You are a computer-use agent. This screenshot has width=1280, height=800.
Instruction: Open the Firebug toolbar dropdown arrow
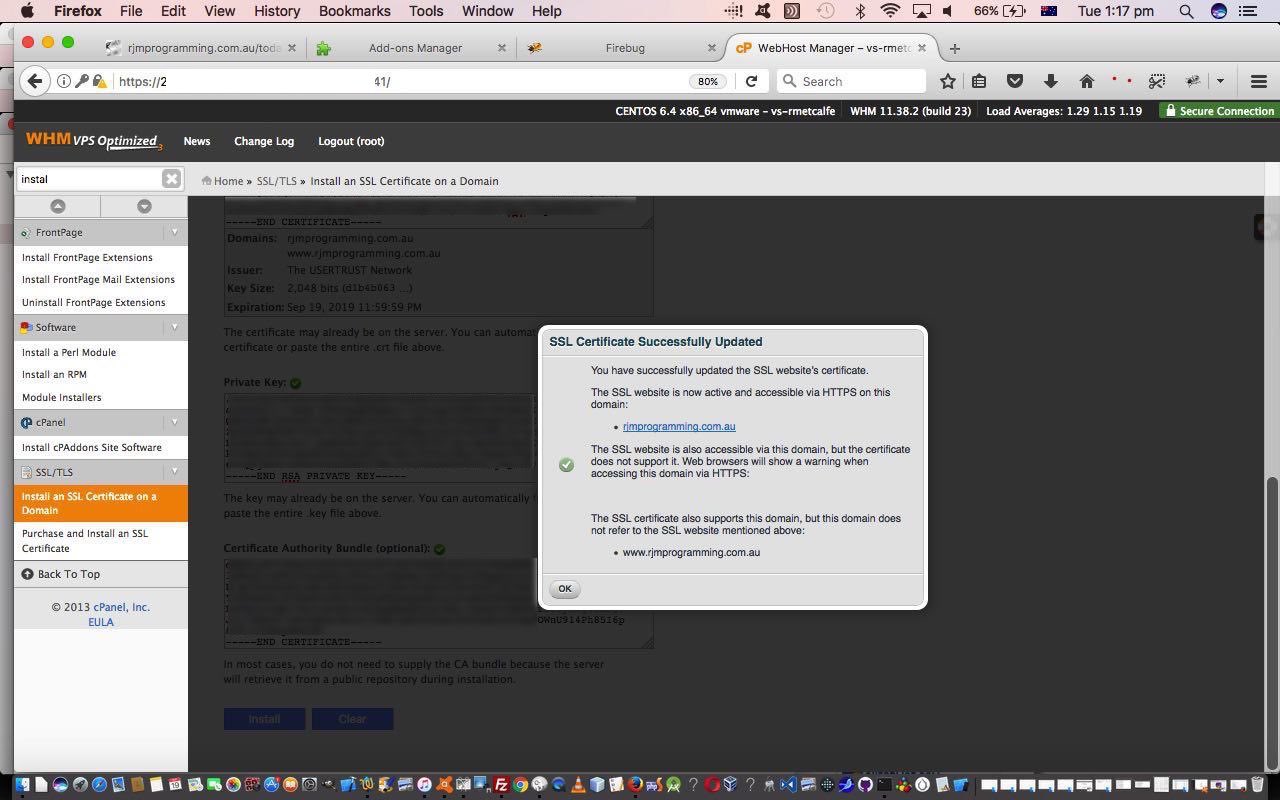pyautogui.click(x=1220, y=81)
